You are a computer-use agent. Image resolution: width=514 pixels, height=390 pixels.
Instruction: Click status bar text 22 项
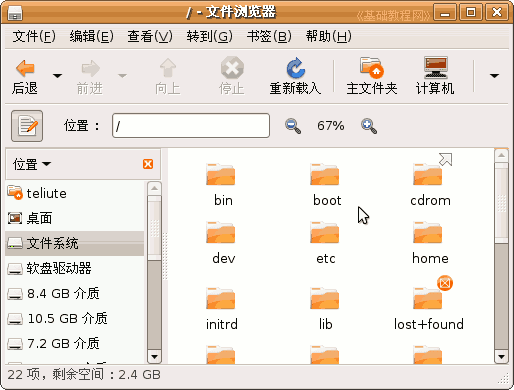pos(23,375)
